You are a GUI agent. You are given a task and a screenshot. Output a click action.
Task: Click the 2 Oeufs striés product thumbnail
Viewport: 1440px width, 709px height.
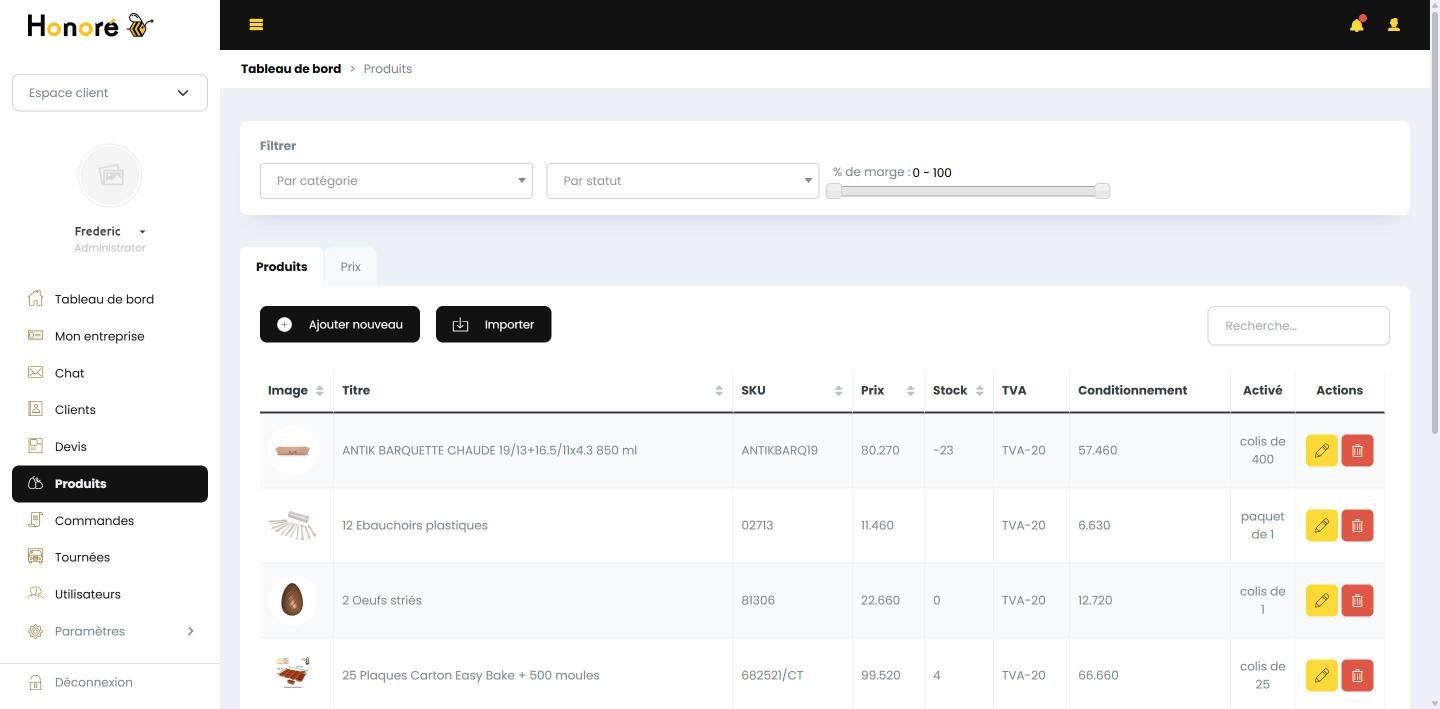click(x=292, y=600)
